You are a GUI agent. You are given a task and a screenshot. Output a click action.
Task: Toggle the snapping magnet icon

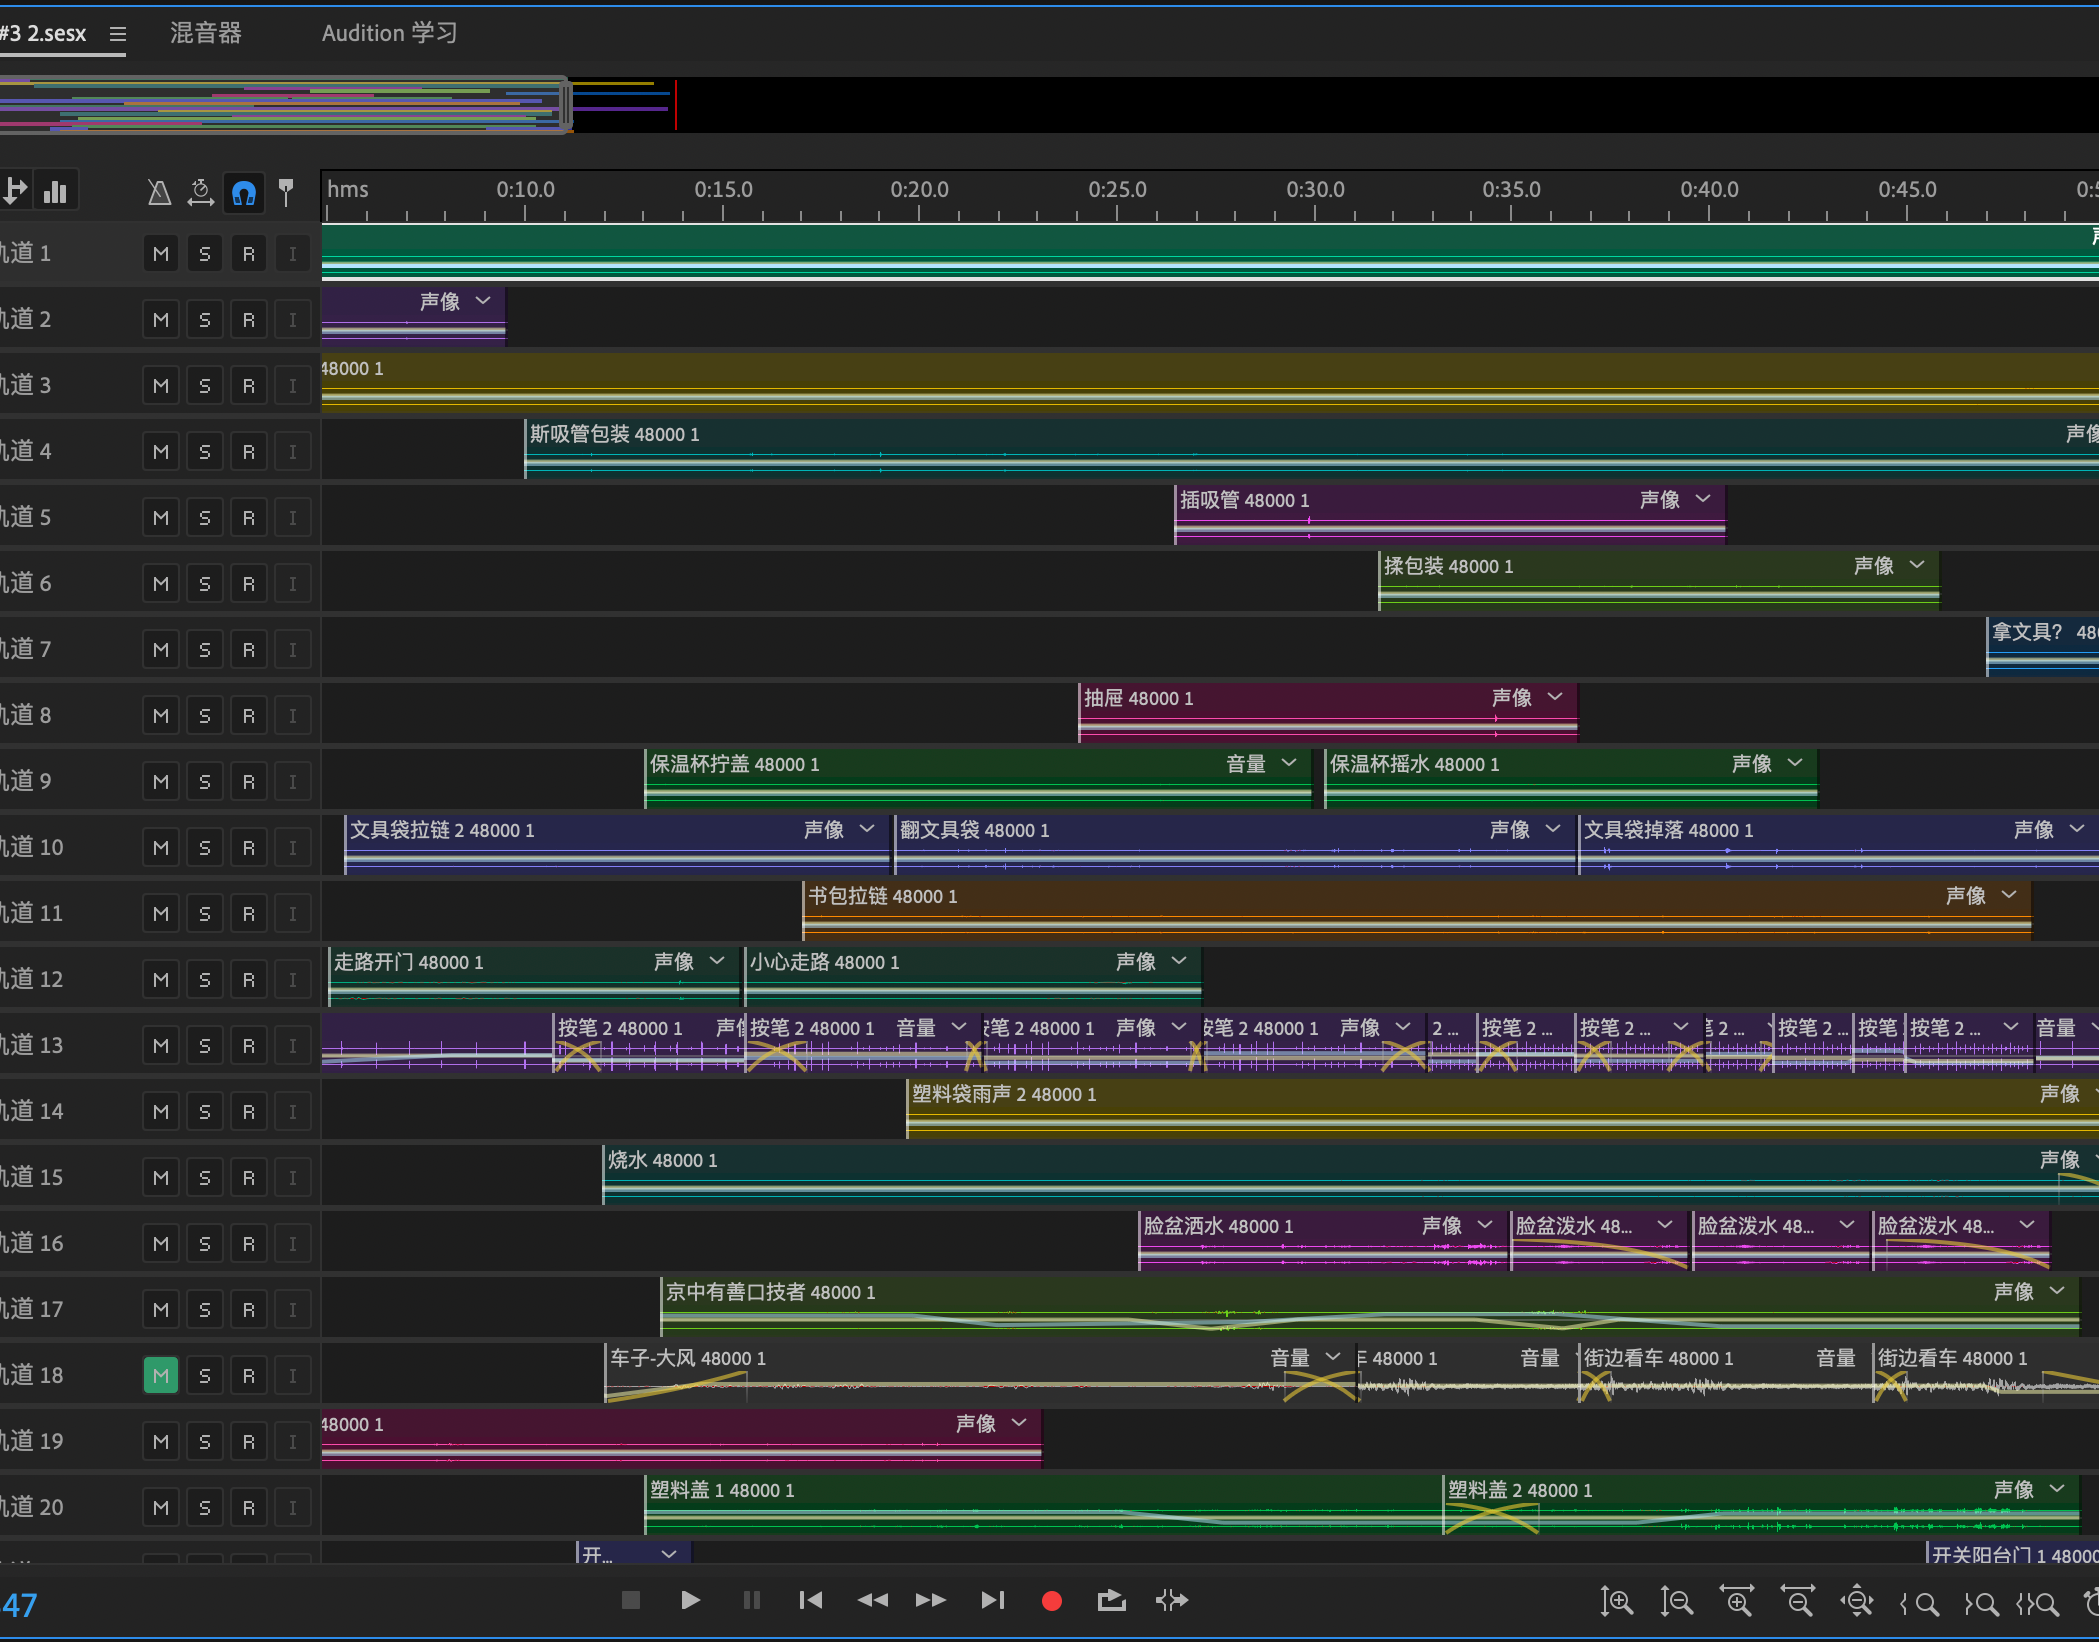[x=243, y=192]
